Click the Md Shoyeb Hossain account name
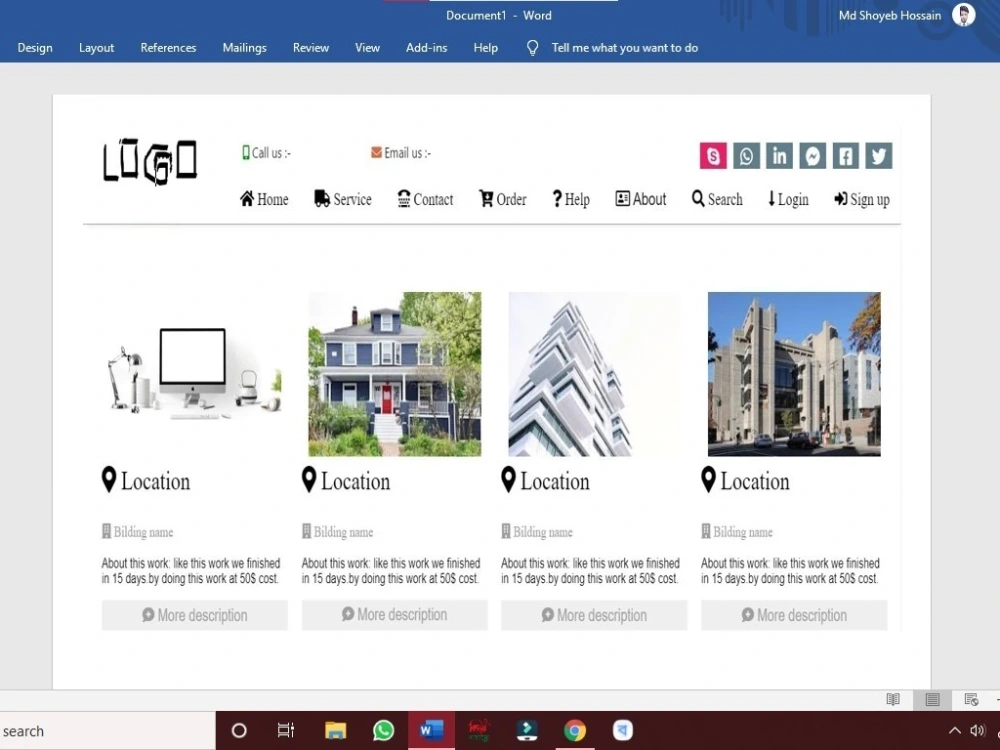The width and height of the screenshot is (1000, 750). (x=890, y=15)
